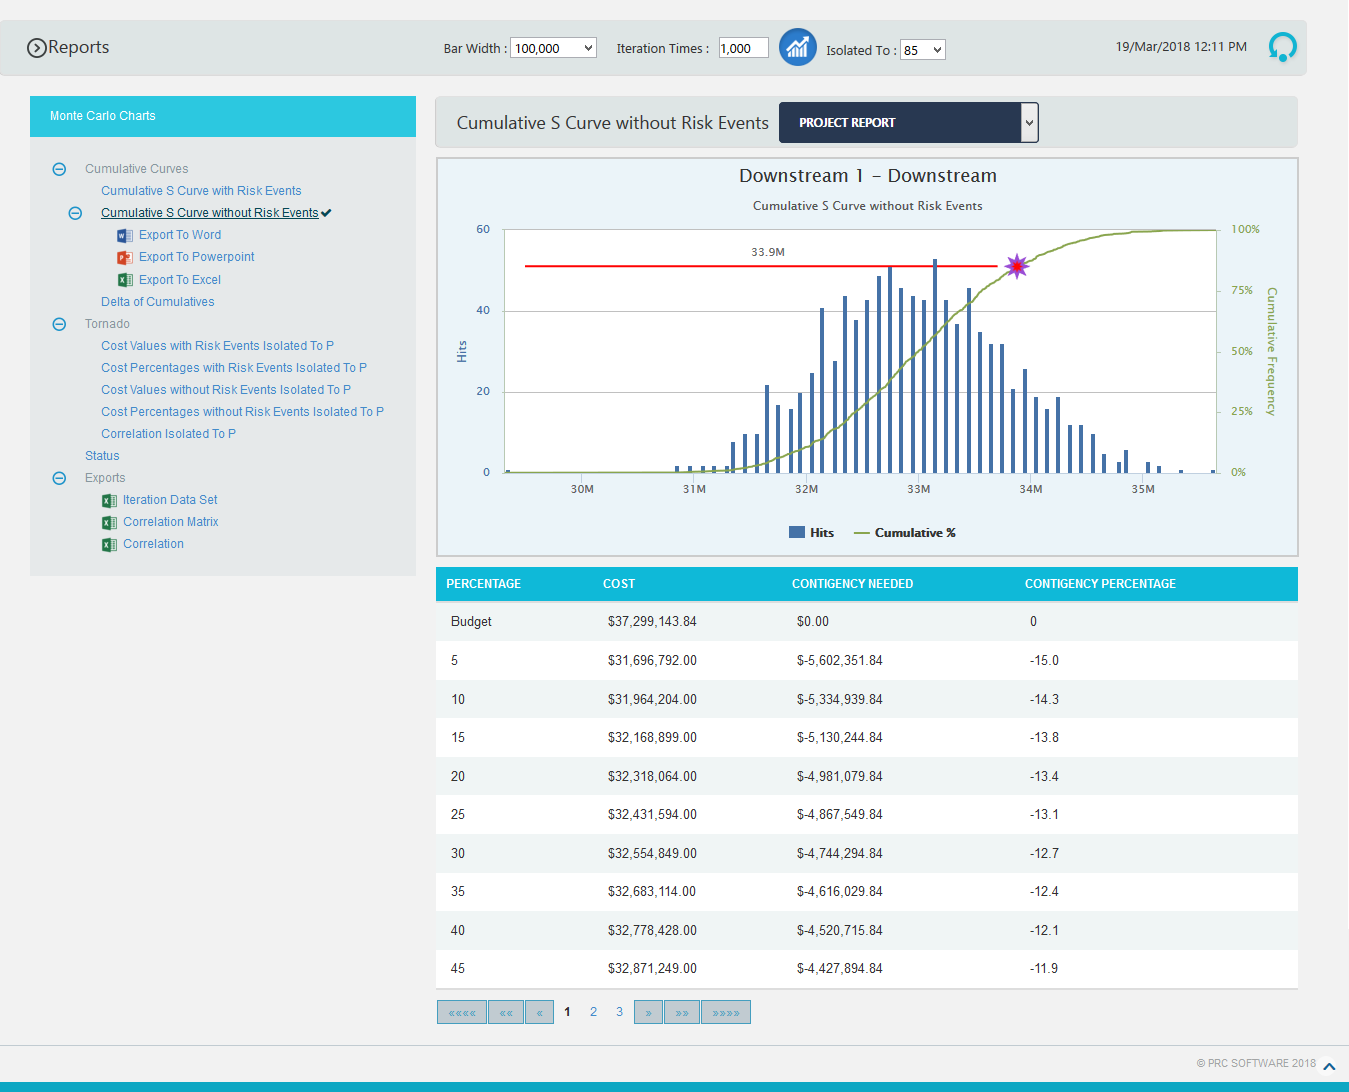Click the run simulation chart icon on toolbar
The image size is (1349, 1092).
(797, 47)
